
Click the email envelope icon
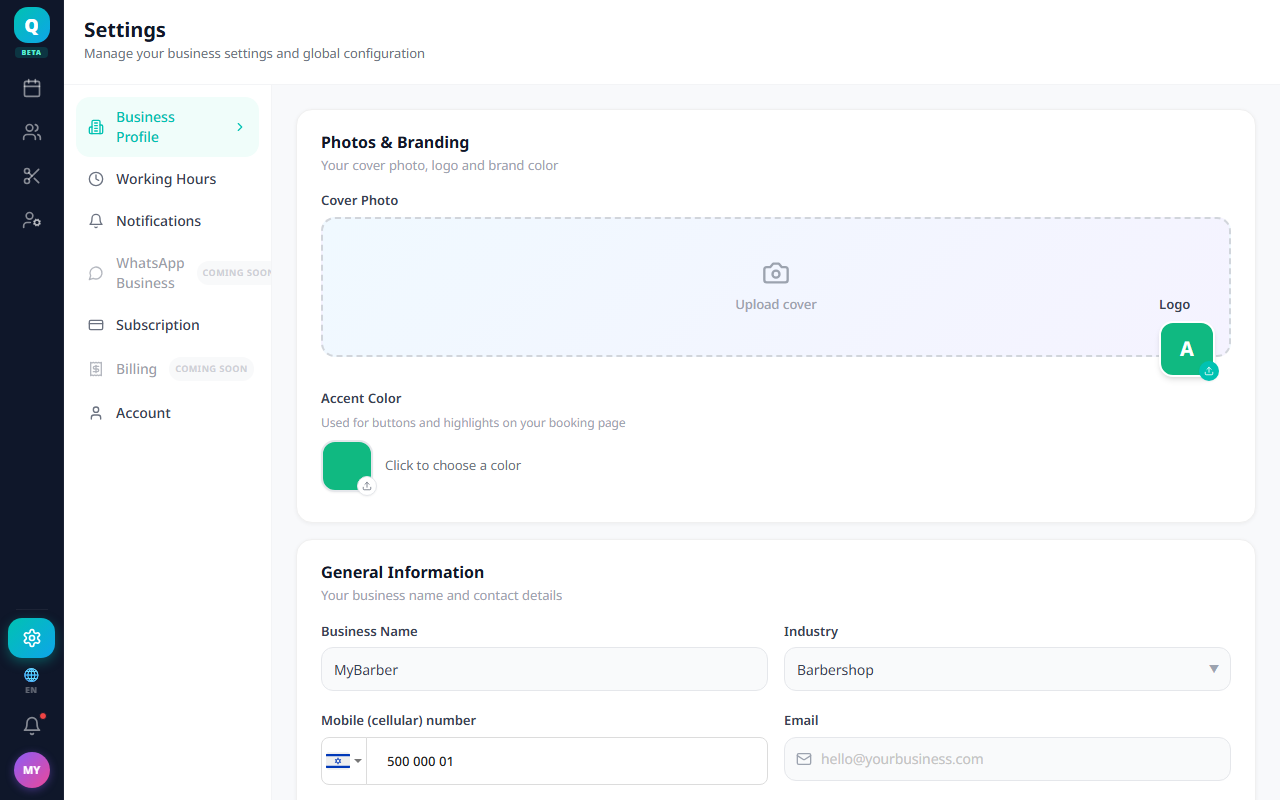click(804, 759)
